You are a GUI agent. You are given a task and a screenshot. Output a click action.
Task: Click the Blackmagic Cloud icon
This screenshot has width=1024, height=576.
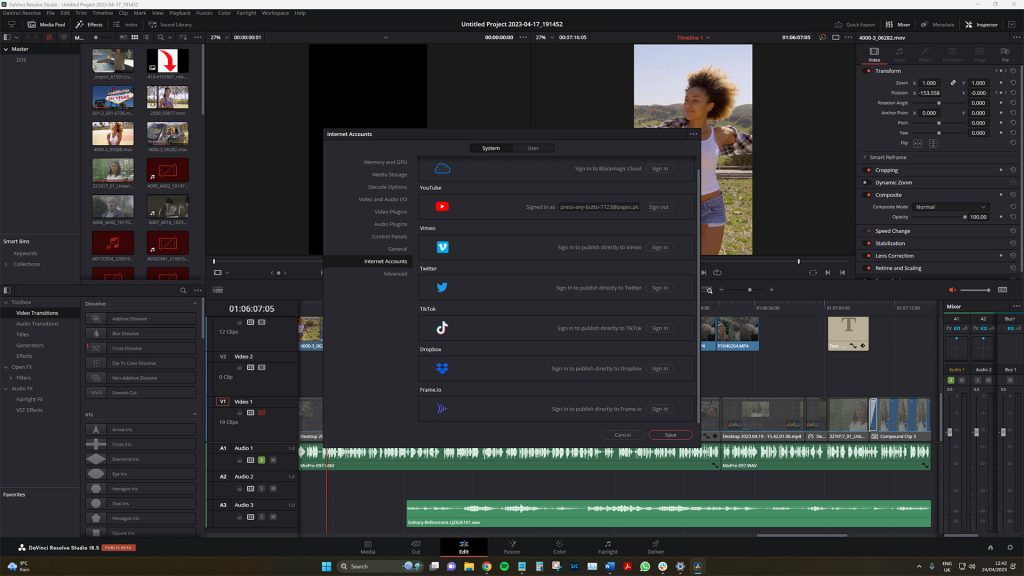(442, 168)
